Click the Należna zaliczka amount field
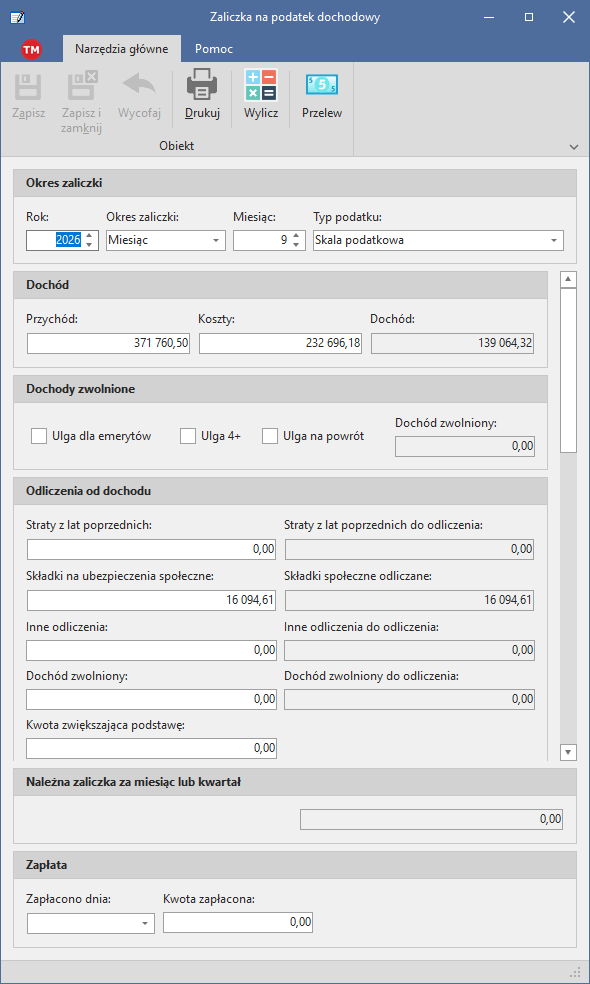590x984 pixels. pyautogui.click(x=432, y=820)
